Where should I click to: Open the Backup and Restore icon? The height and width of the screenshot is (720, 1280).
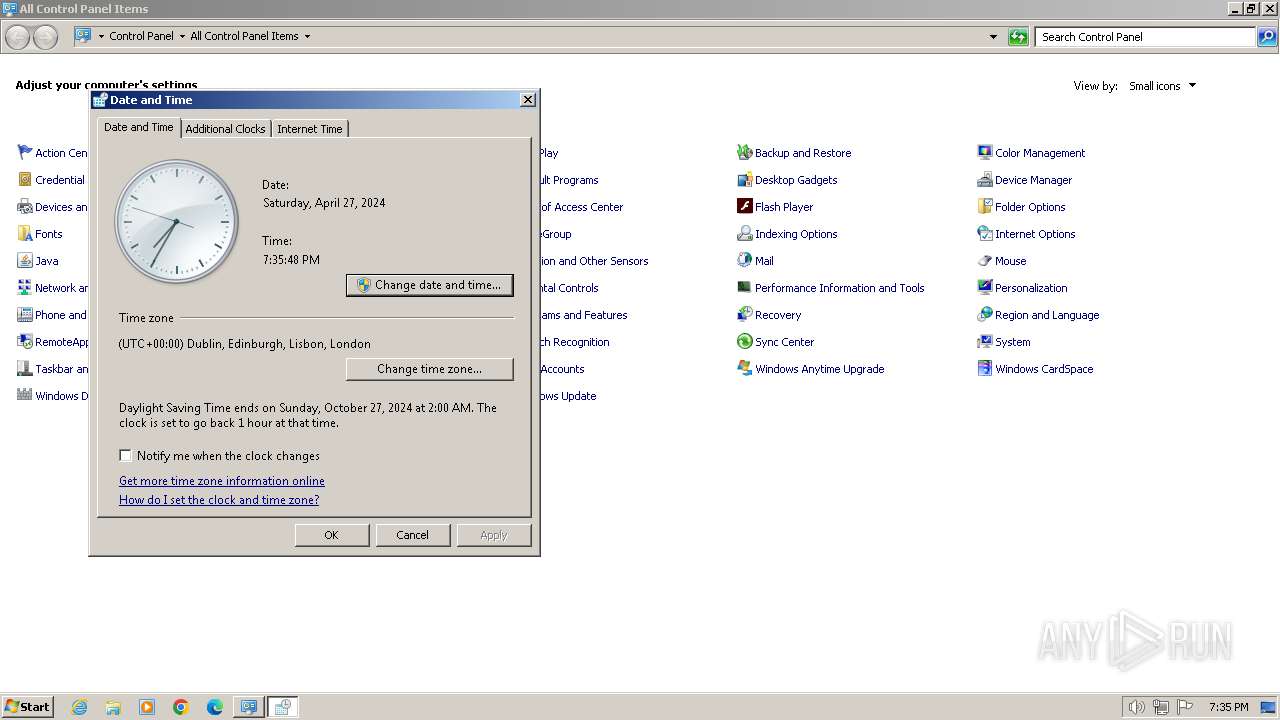[x=744, y=153]
